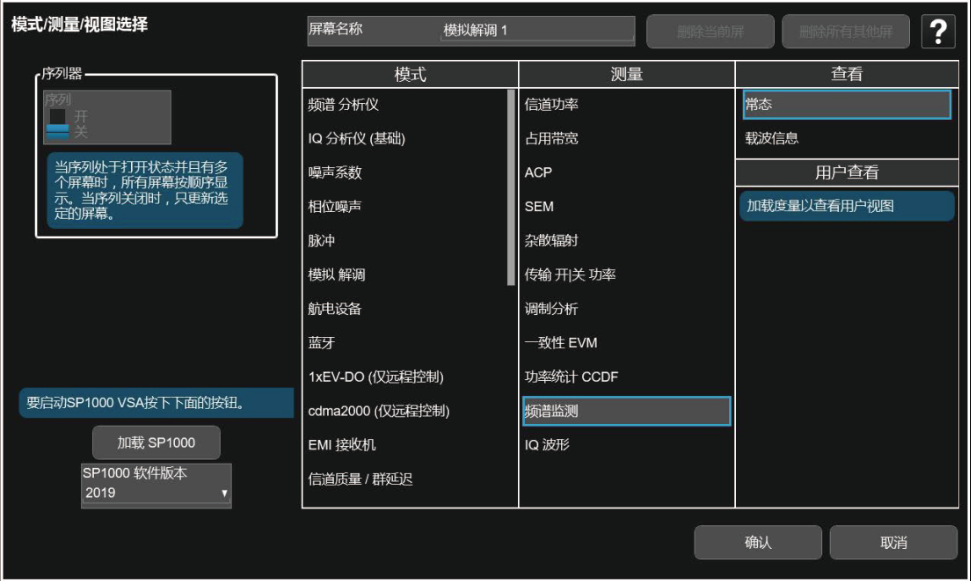
Task: Select the 信道功率 measurement
Action: (552, 104)
